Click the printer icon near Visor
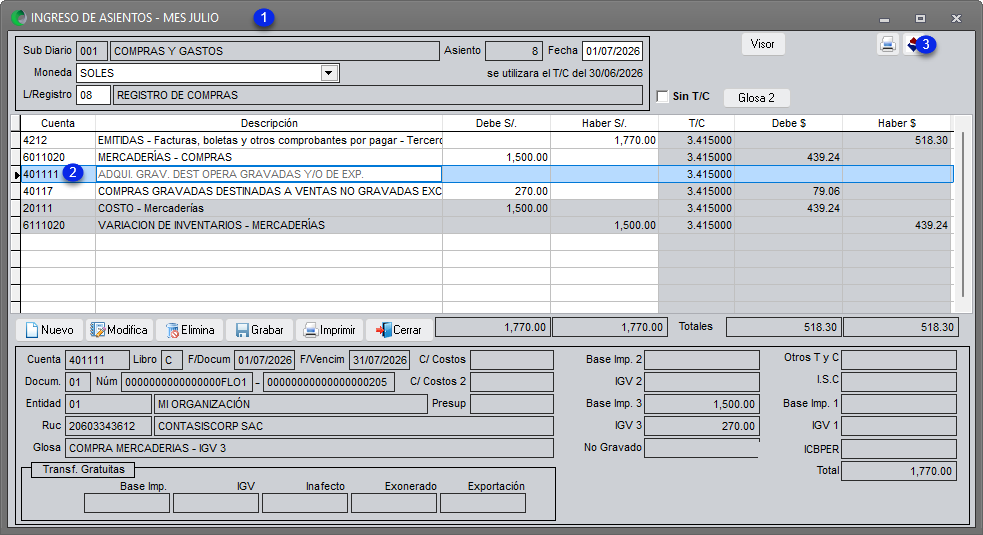 (887, 44)
